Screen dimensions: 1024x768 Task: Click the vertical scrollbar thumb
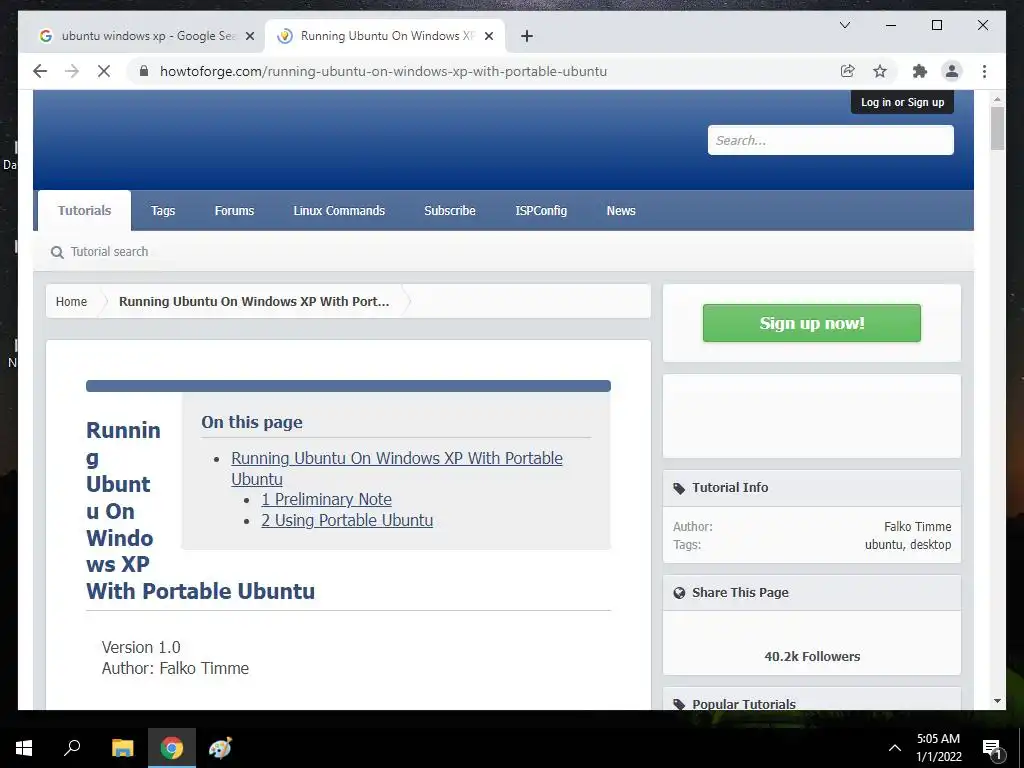[x=997, y=128]
